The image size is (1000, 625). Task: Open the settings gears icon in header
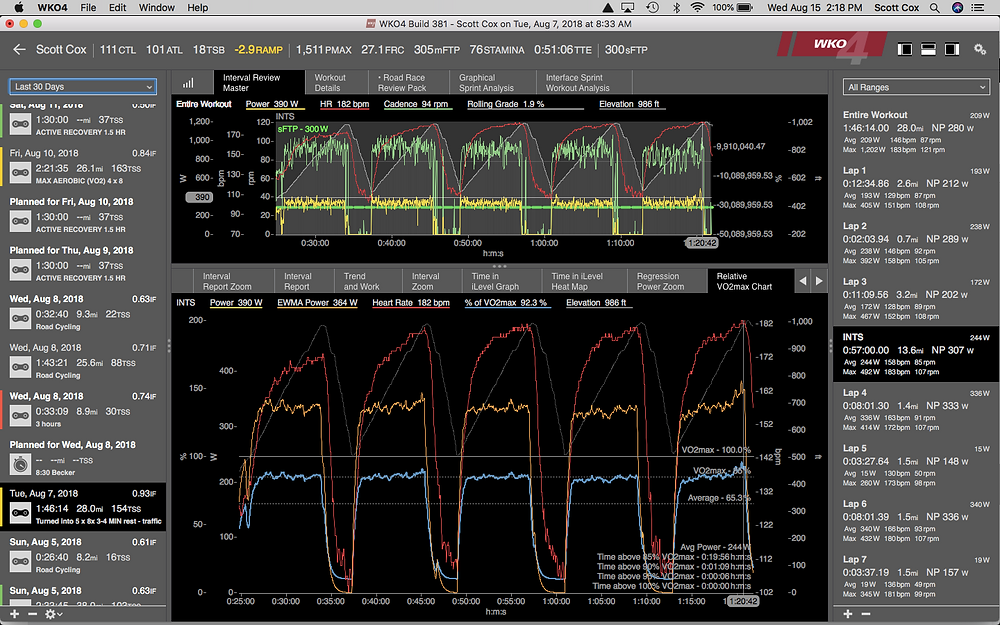(980, 49)
